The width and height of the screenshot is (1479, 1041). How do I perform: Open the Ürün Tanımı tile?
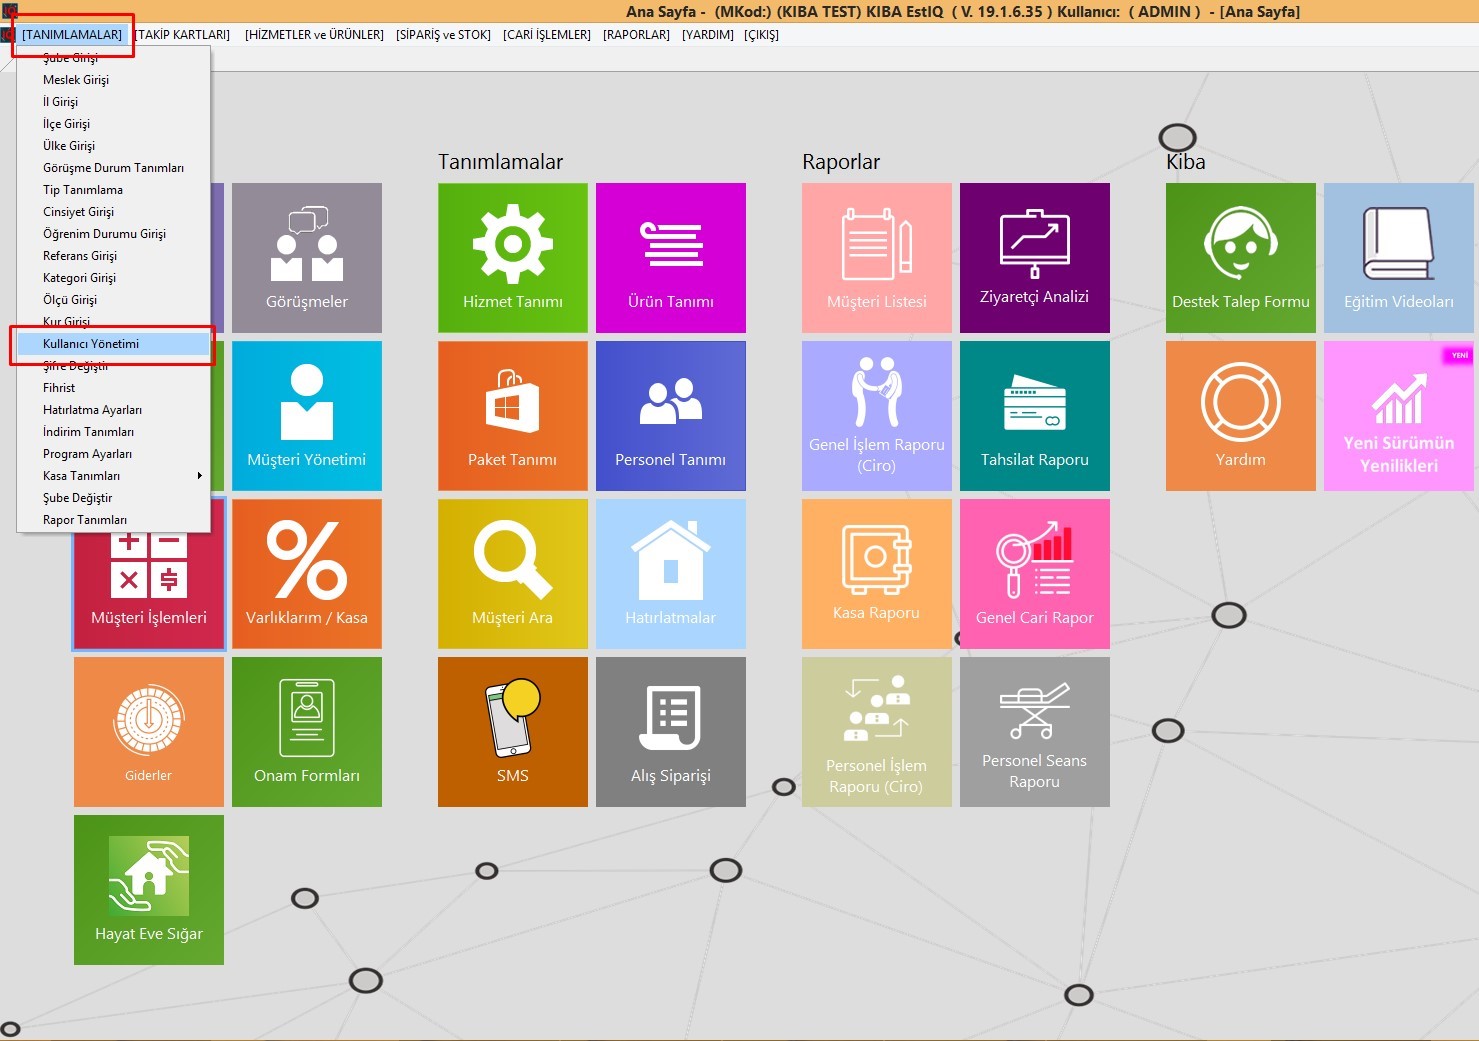click(x=670, y=257)
